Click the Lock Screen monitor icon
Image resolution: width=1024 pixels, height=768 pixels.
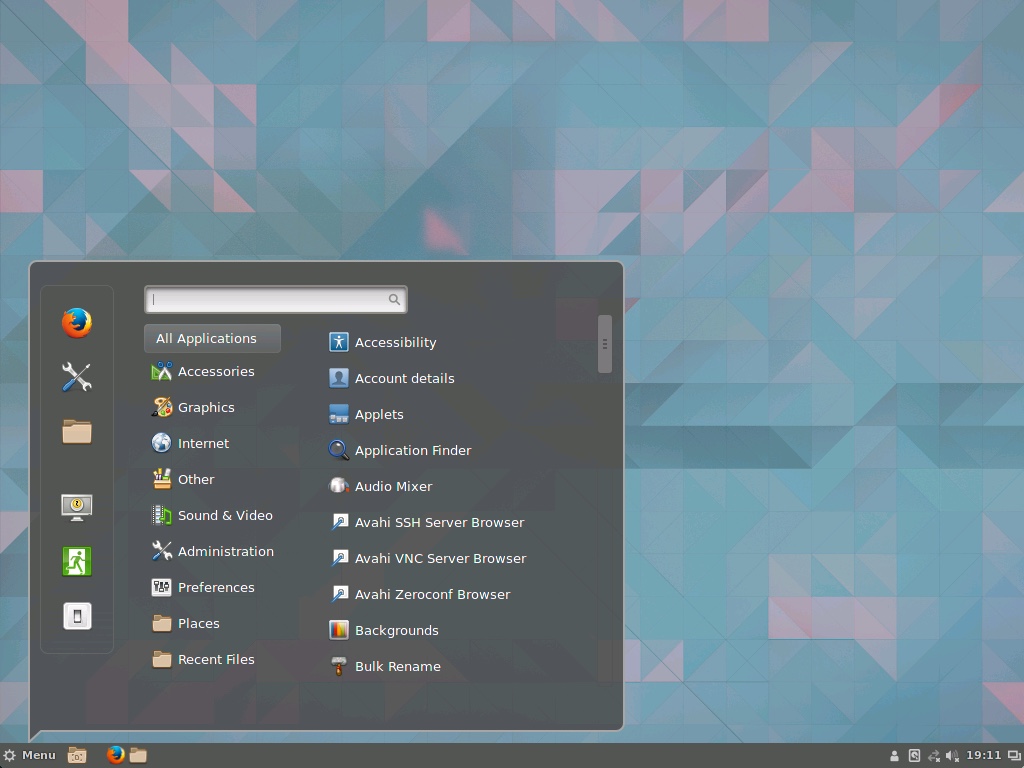click(76, 507)
